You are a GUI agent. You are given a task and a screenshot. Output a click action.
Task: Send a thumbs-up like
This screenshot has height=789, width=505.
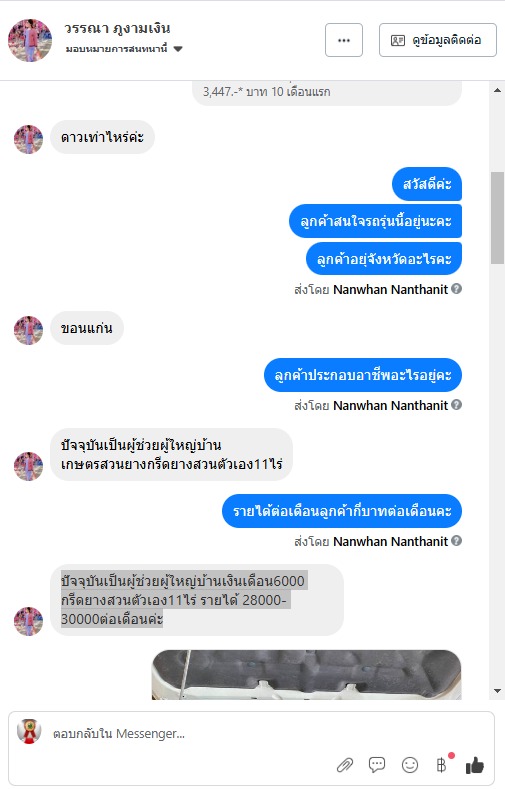click(474, 765)
